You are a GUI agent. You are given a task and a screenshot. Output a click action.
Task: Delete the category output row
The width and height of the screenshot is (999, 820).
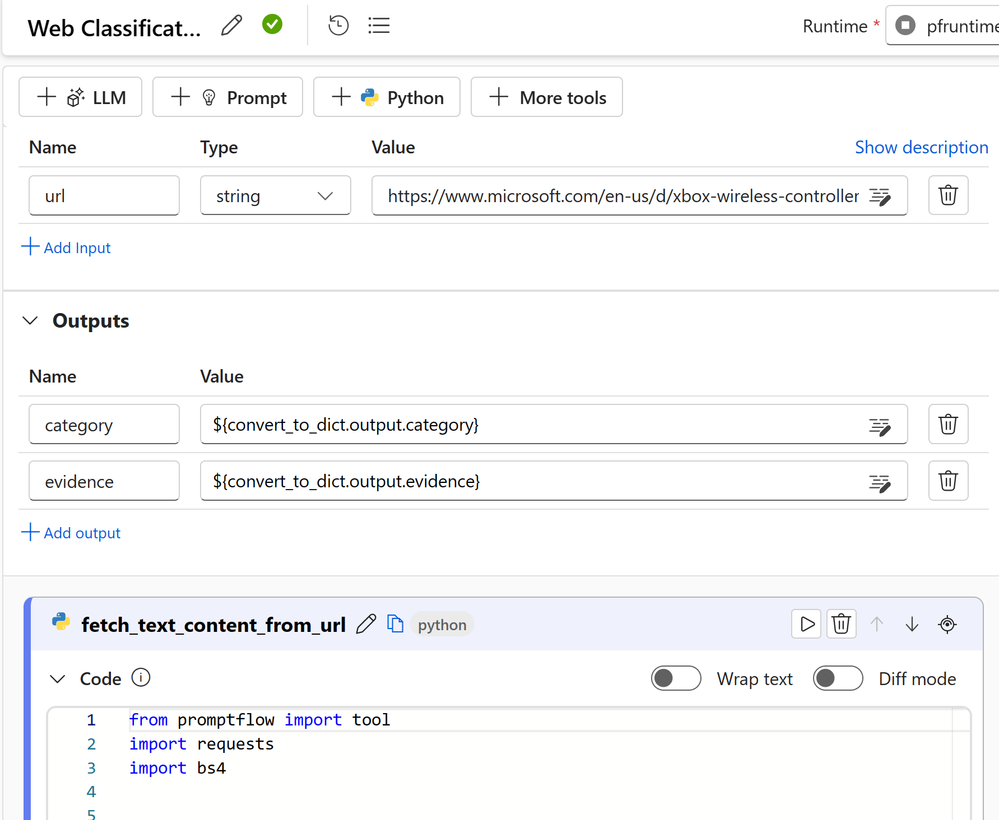point(948,425)
